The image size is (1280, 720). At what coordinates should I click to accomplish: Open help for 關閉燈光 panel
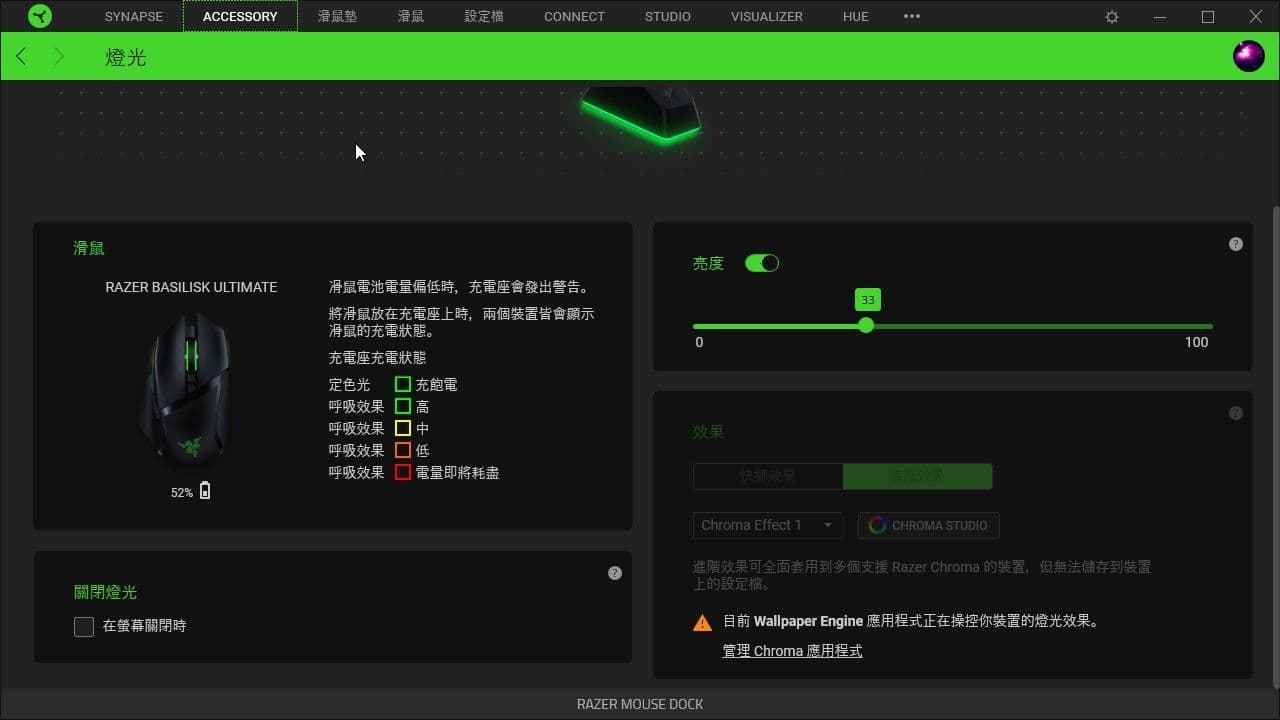(x=615, y=573)
